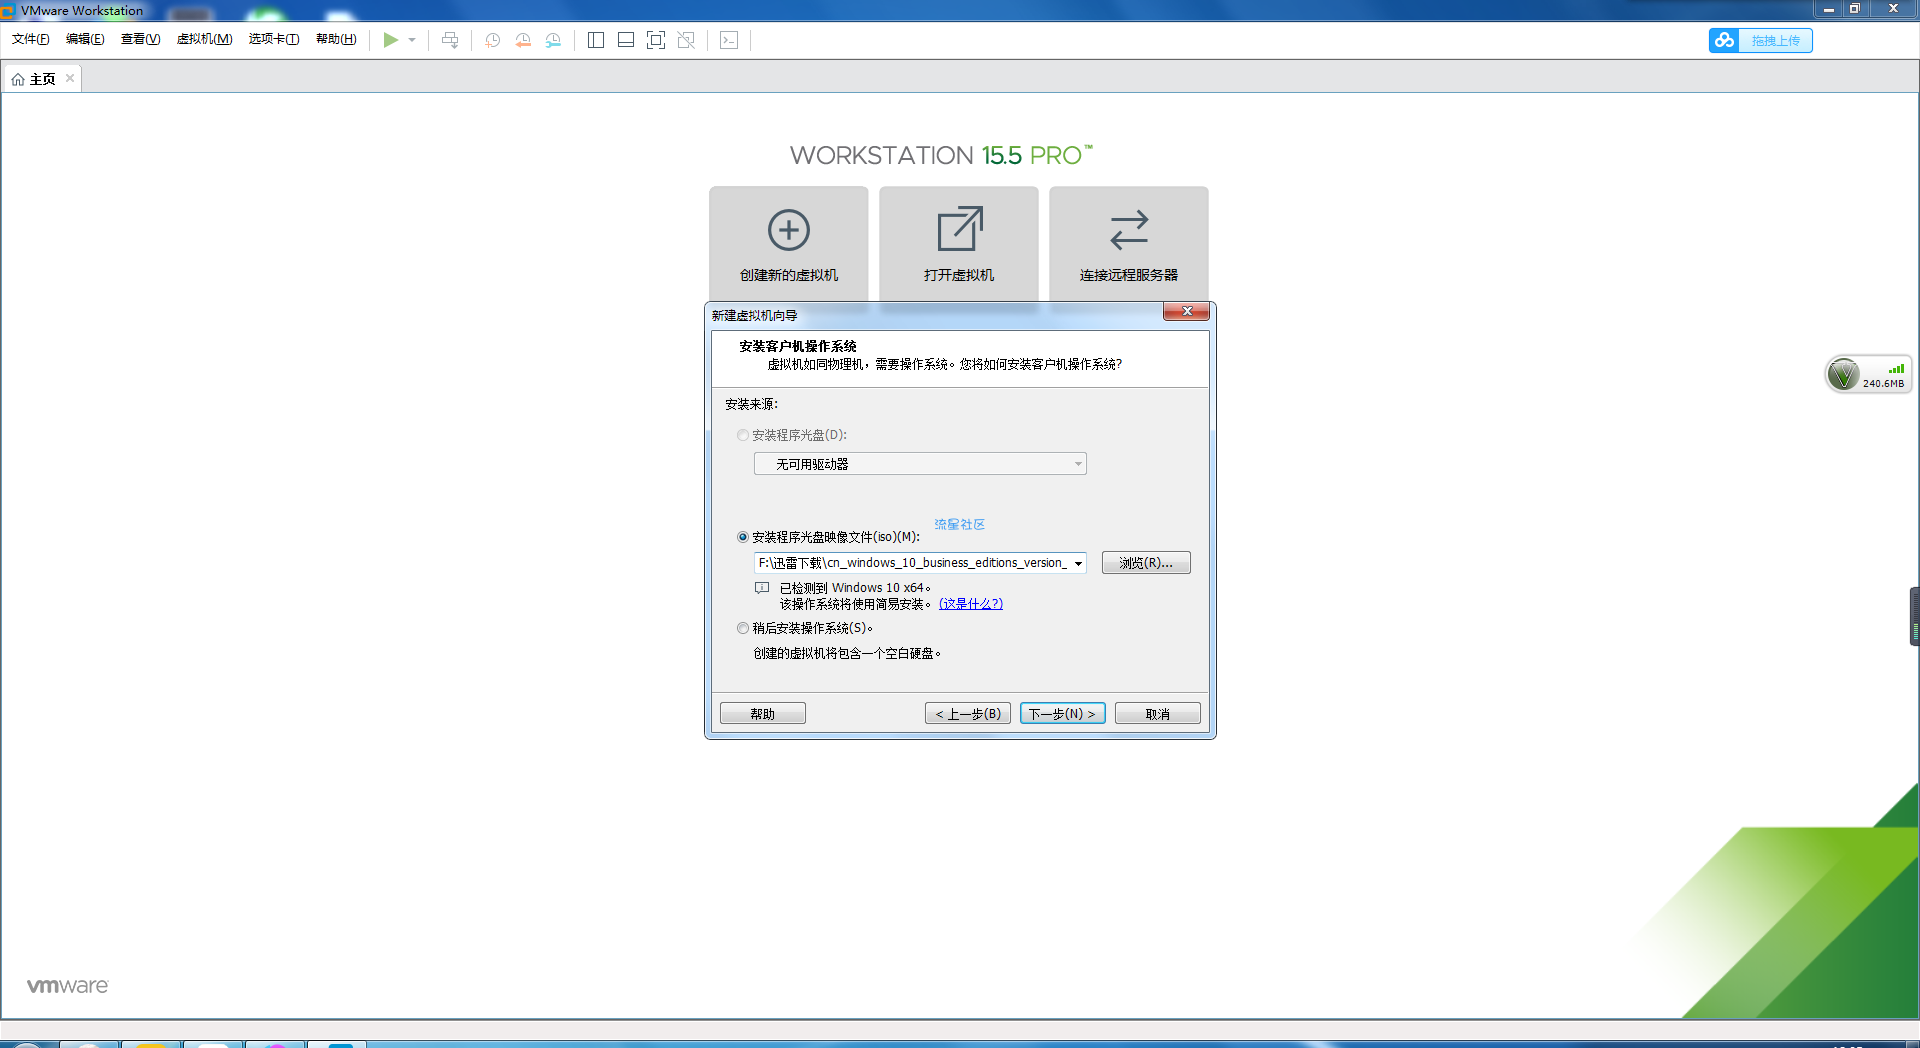The image size is (1920, 1048).
Task: Click the 240.6MB memory indicator text
Action: point(1884,384)
